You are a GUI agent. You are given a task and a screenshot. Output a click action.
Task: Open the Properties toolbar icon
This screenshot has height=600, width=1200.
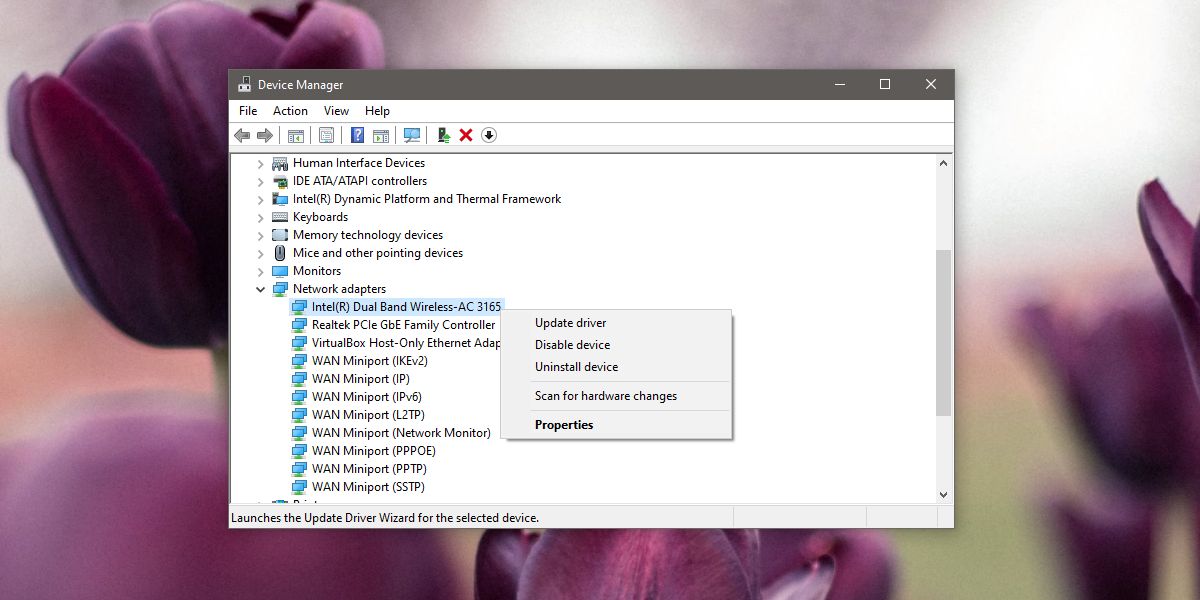pos(326,135)
